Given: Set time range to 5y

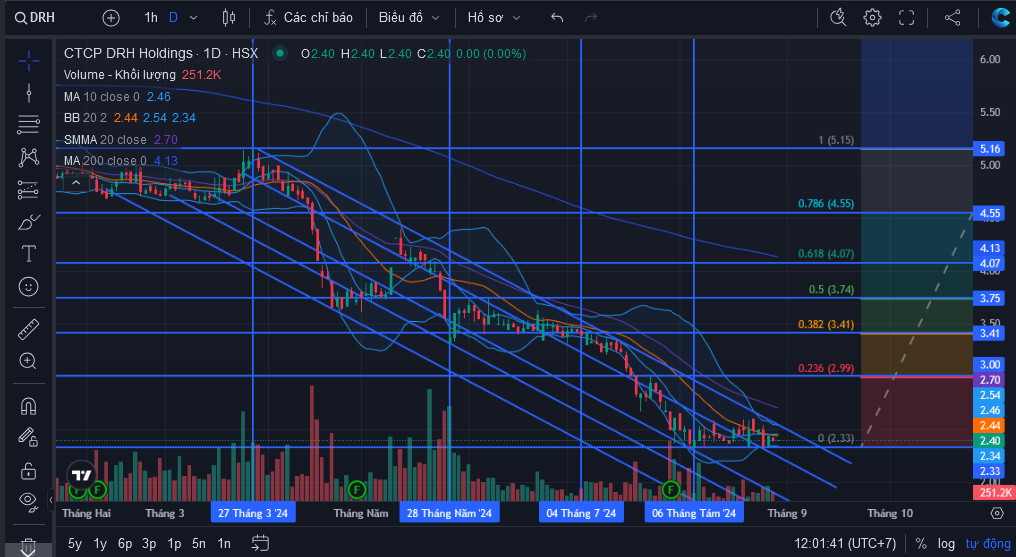Looking at the screenshot, I should click(x=75, y=543).
